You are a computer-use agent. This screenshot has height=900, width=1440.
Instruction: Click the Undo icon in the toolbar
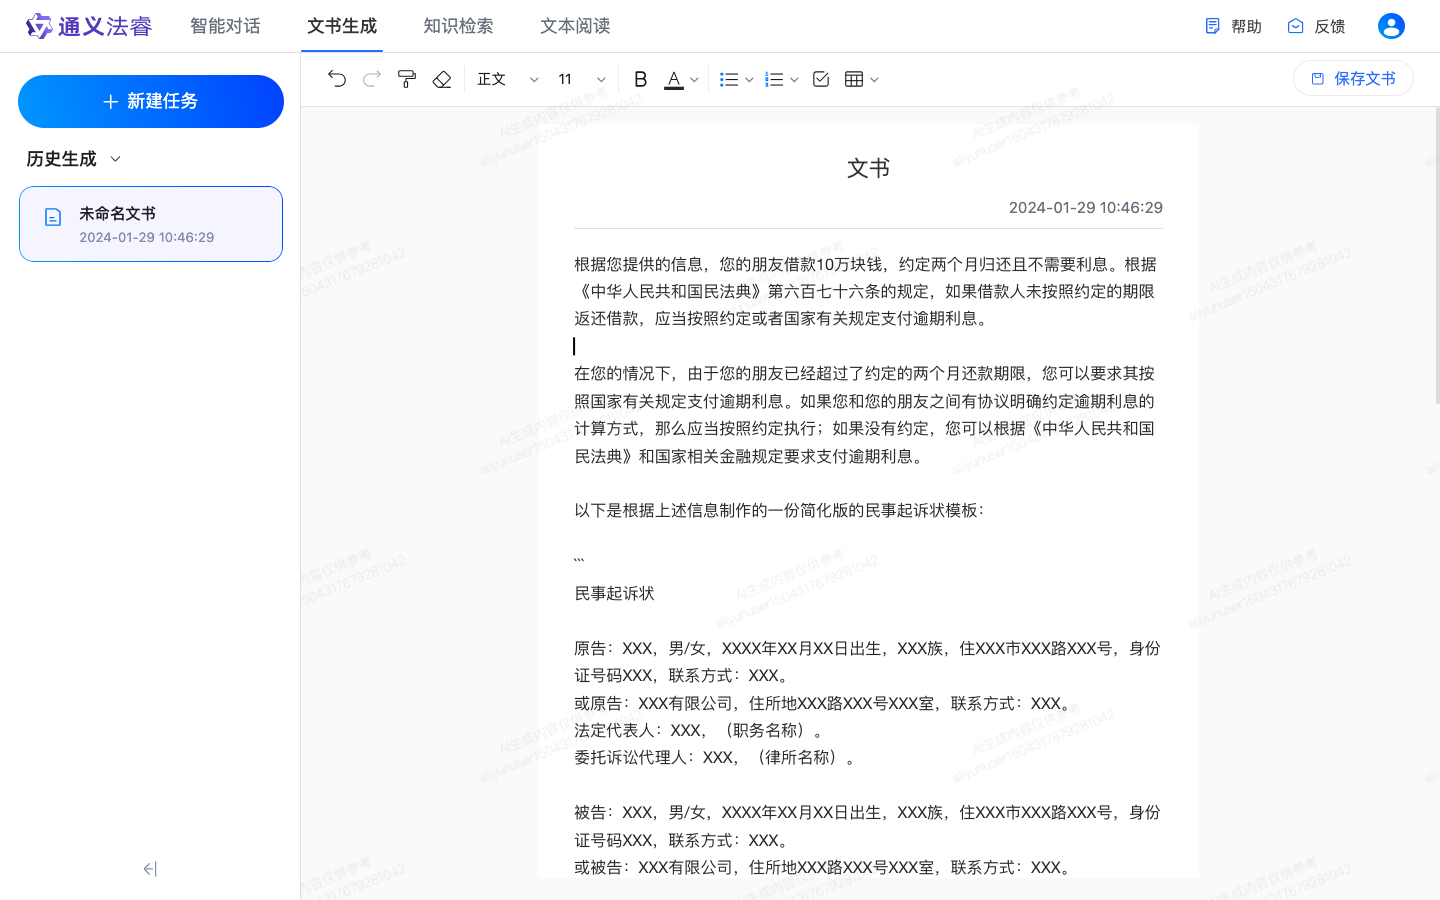point(337,78)
